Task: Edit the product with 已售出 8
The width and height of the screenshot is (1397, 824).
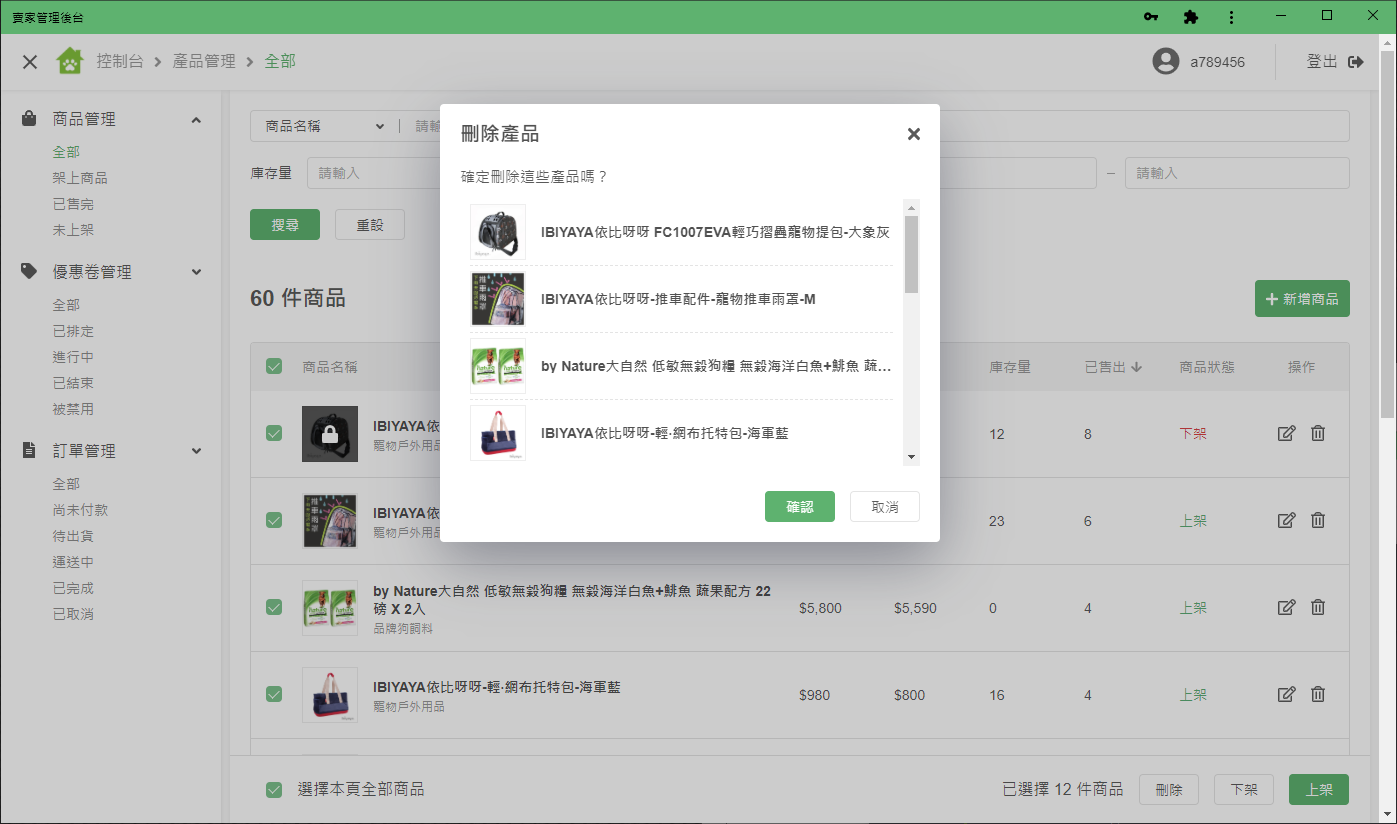Action: (x=1287, y=433)
